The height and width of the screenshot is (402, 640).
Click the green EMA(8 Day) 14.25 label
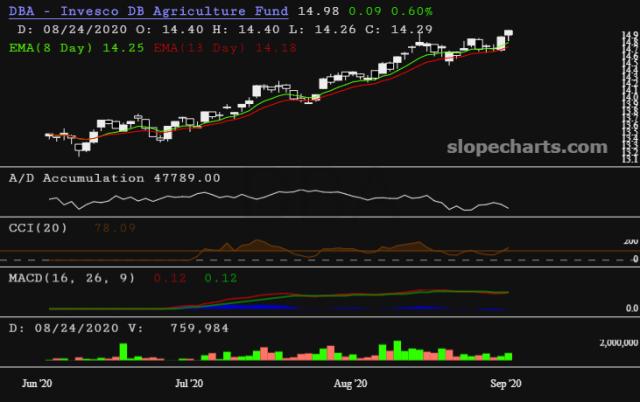pyautogui.click(x=76, y=48)
